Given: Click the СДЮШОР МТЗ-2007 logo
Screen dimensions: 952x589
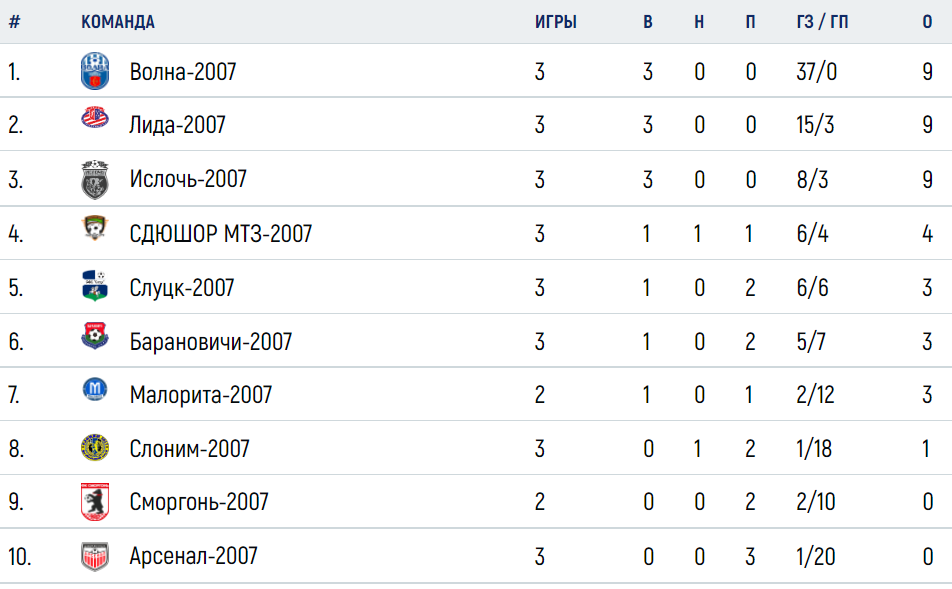Looking at the screenshot, I should click(95, 227).
